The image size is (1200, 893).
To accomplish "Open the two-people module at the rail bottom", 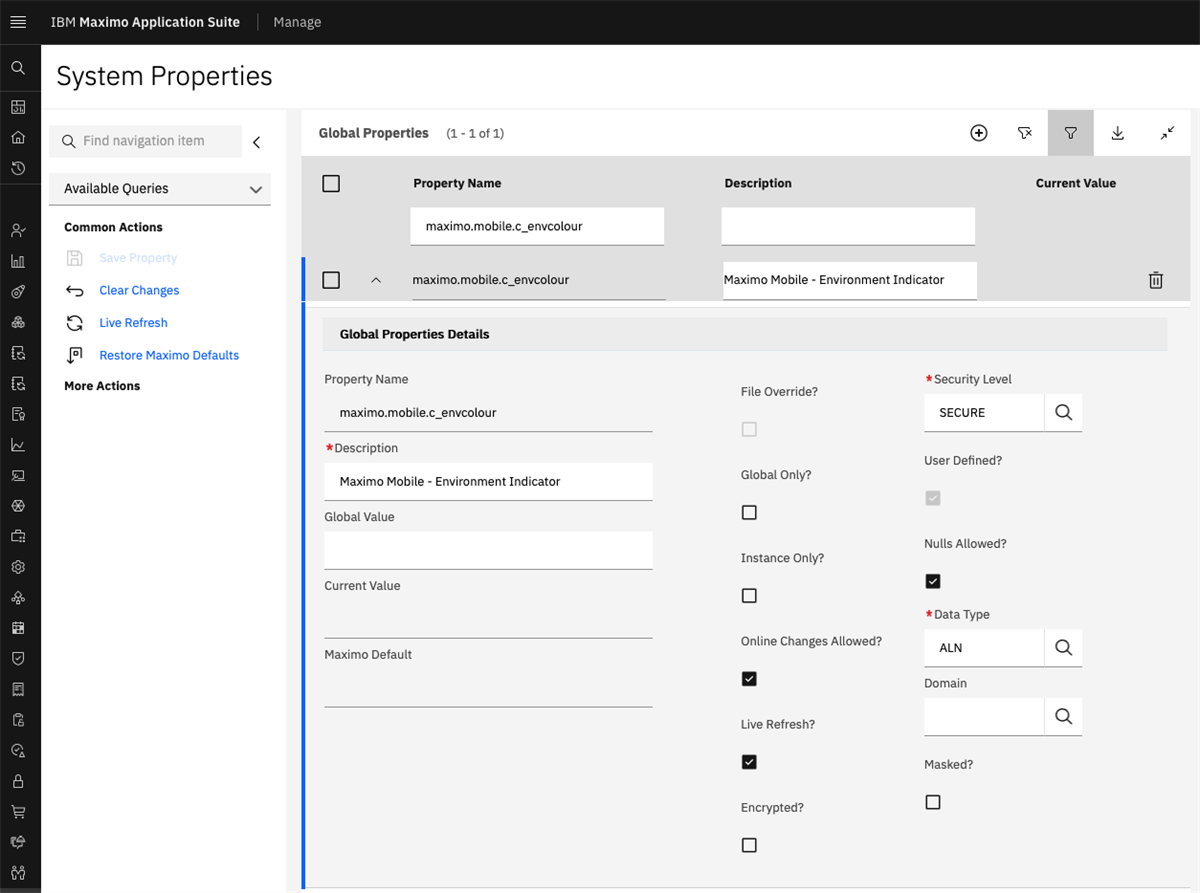I will pyautogui.click(x=18, y=872).
